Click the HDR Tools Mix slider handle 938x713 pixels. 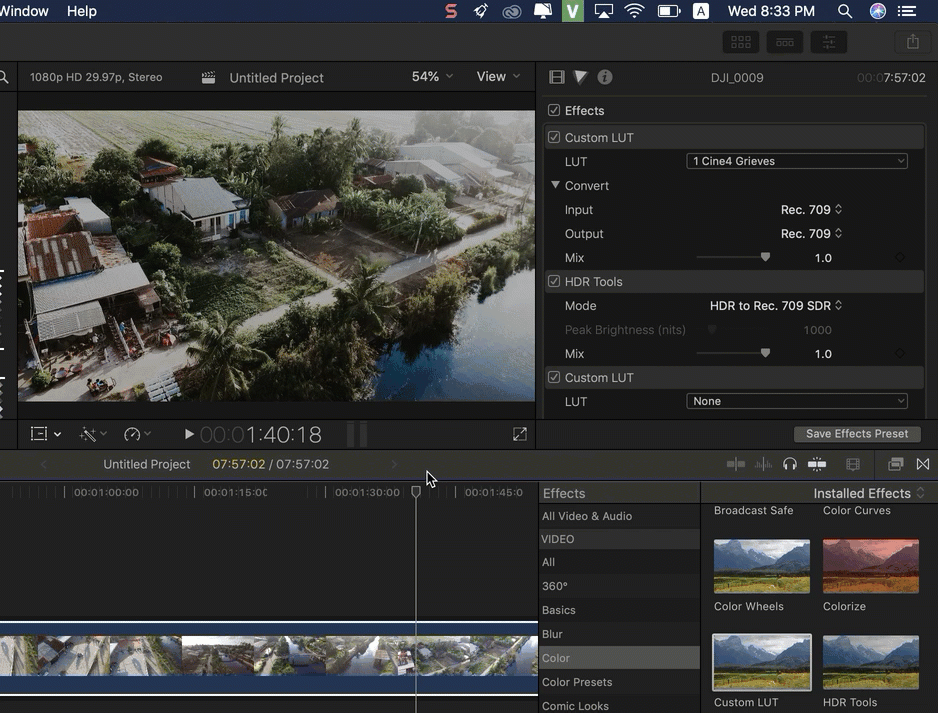765,353
